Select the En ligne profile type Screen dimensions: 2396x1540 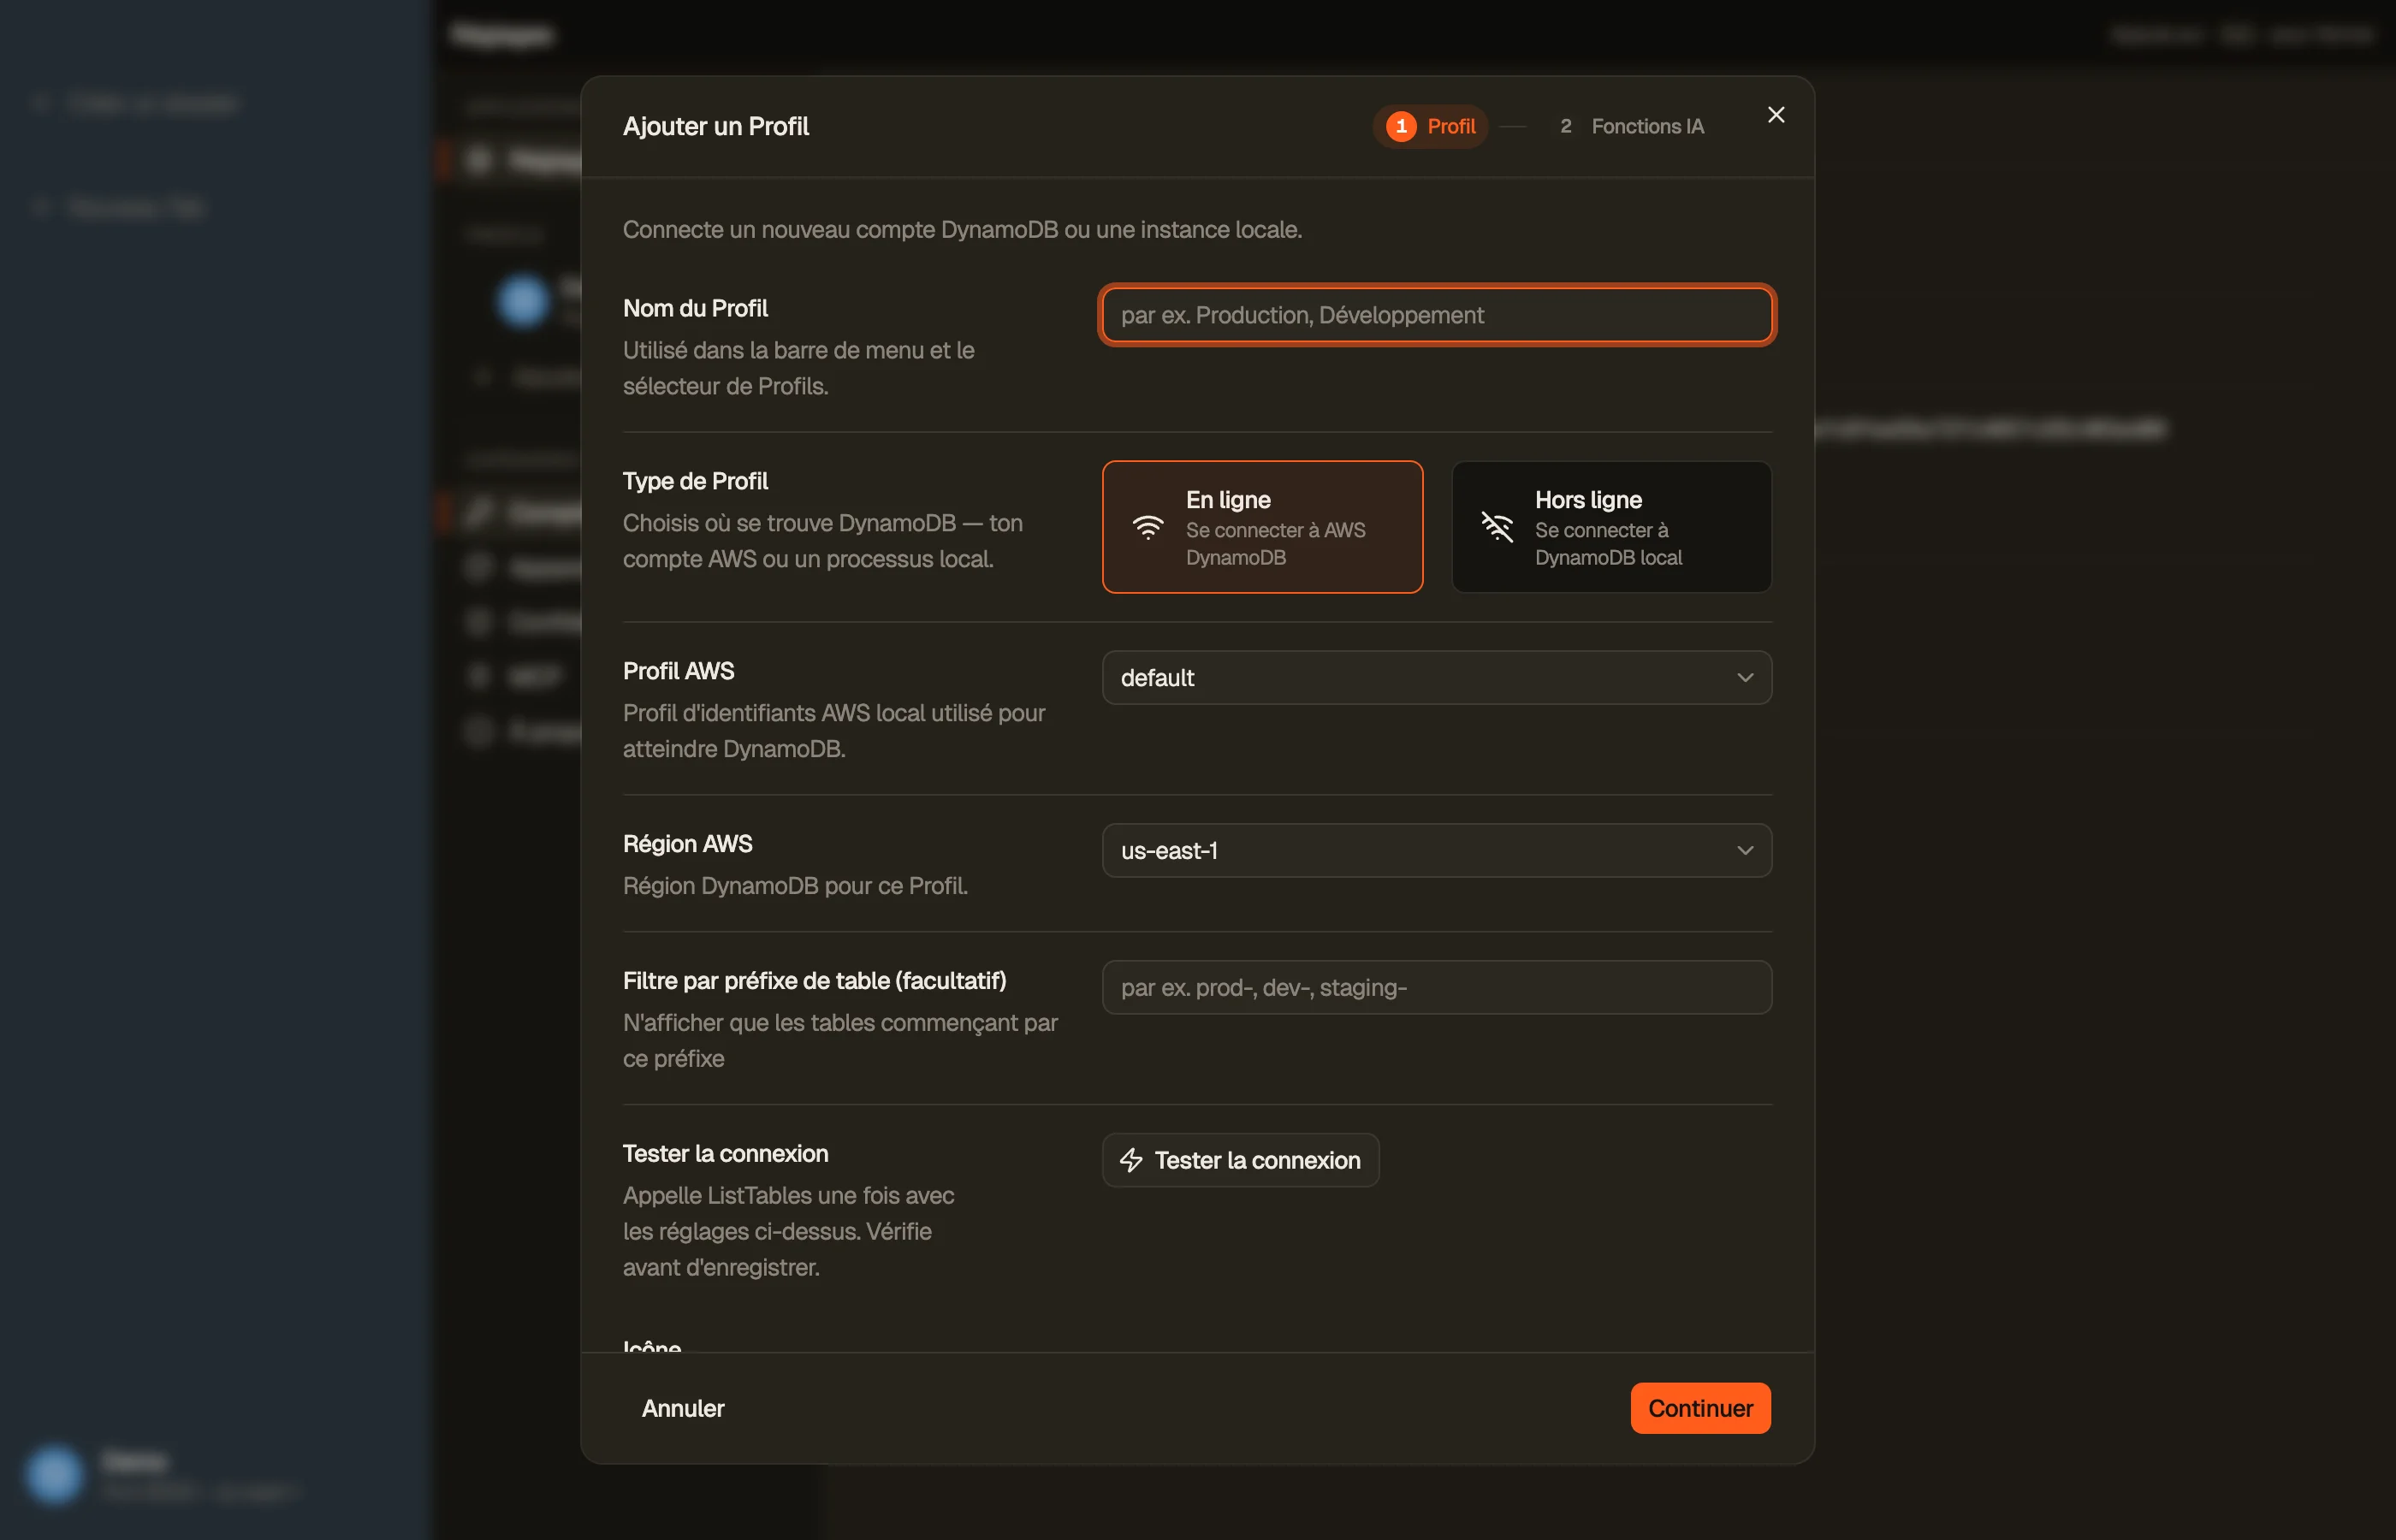1262,527
